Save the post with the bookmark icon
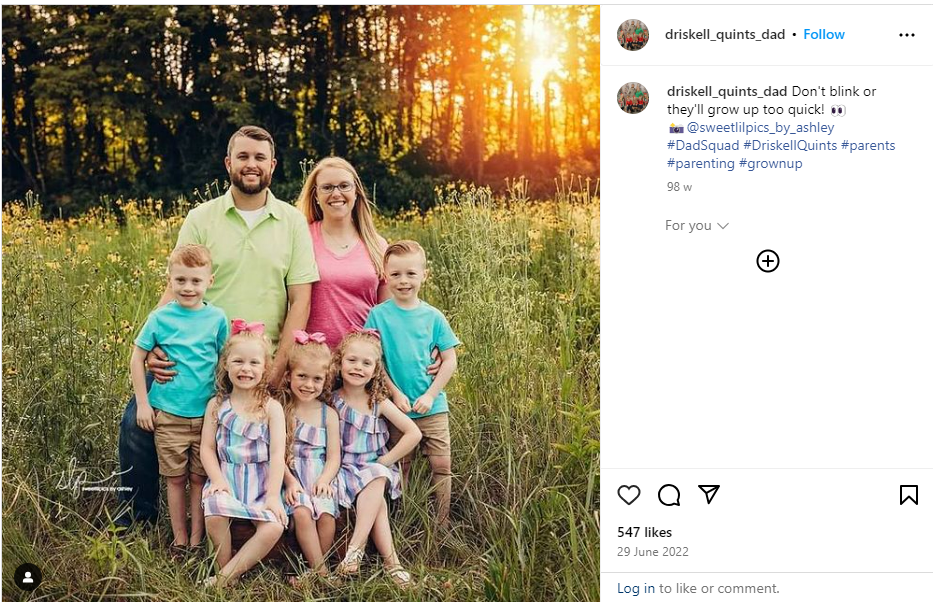This screenshot has height=602, width=933. point(908,495)
